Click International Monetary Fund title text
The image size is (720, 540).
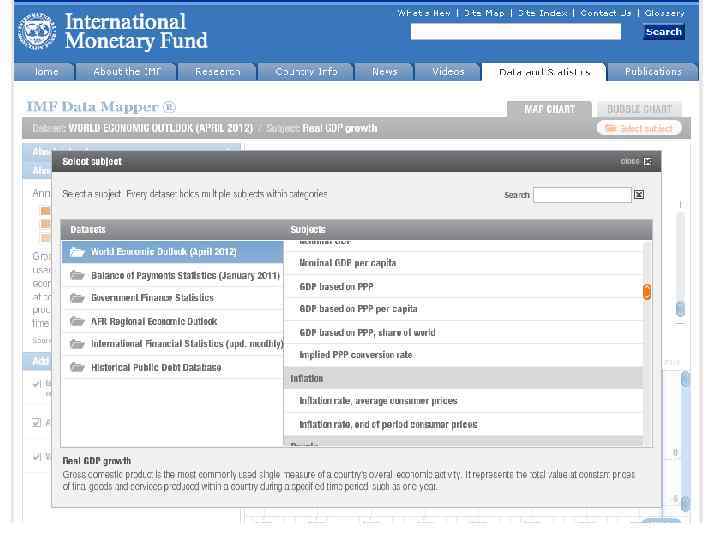(135, 31)
